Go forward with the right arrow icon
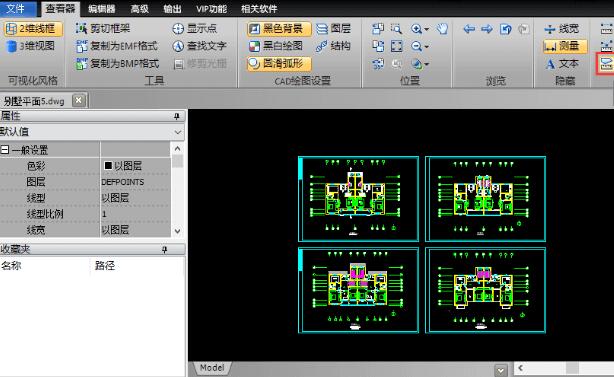The width and height of the screenshot is (614, 377). [487, 29]
